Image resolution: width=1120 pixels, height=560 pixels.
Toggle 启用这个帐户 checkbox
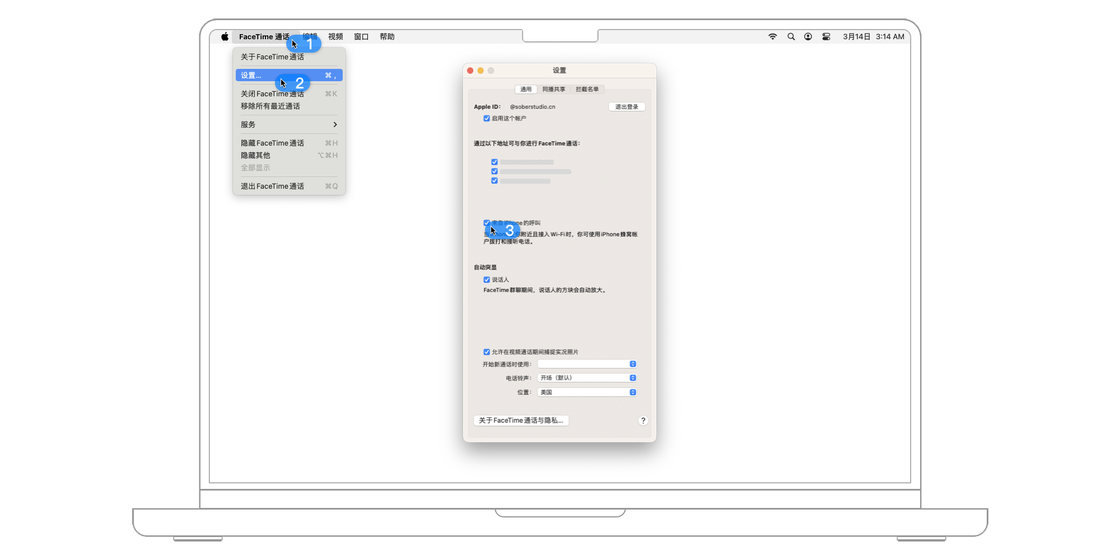coord(487,119)
